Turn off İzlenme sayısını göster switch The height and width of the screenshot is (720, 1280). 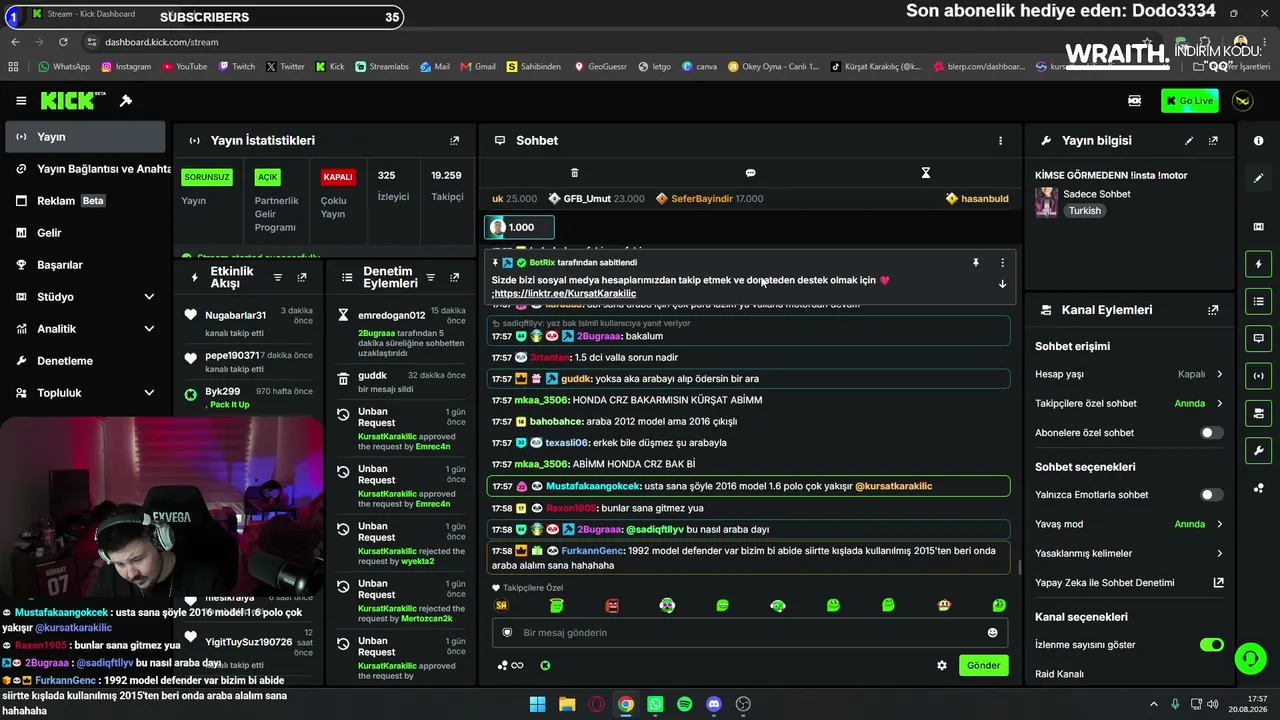[x=1211, y=645]
